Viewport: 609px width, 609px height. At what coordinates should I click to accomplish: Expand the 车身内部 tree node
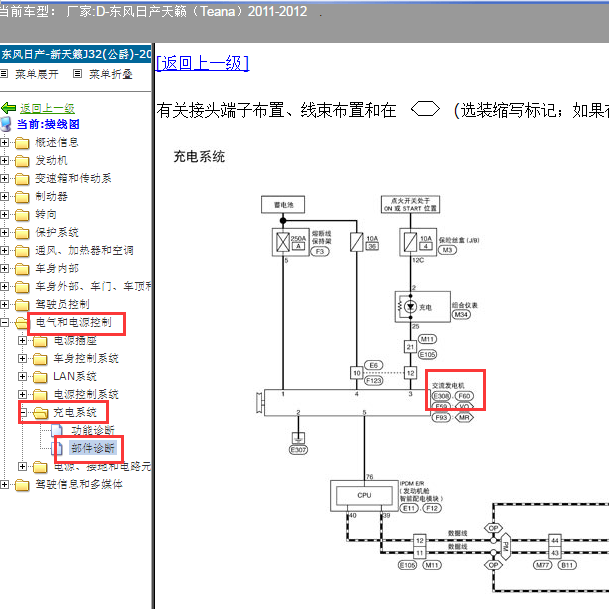(x=4, y=268)
